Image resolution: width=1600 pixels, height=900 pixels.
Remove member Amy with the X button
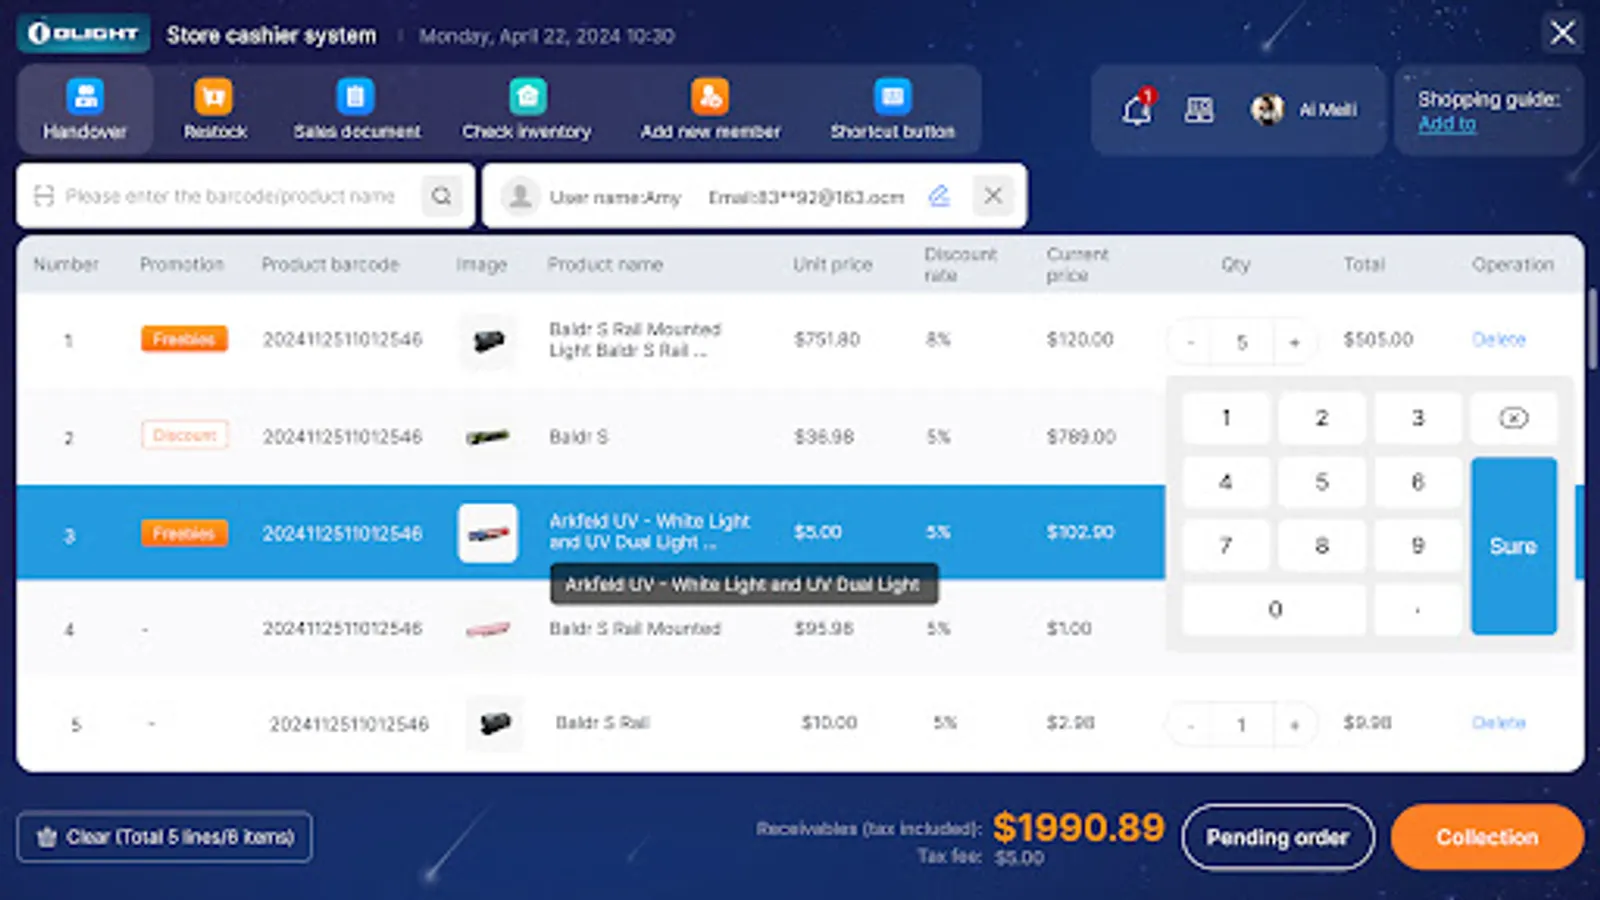(992, 196)
